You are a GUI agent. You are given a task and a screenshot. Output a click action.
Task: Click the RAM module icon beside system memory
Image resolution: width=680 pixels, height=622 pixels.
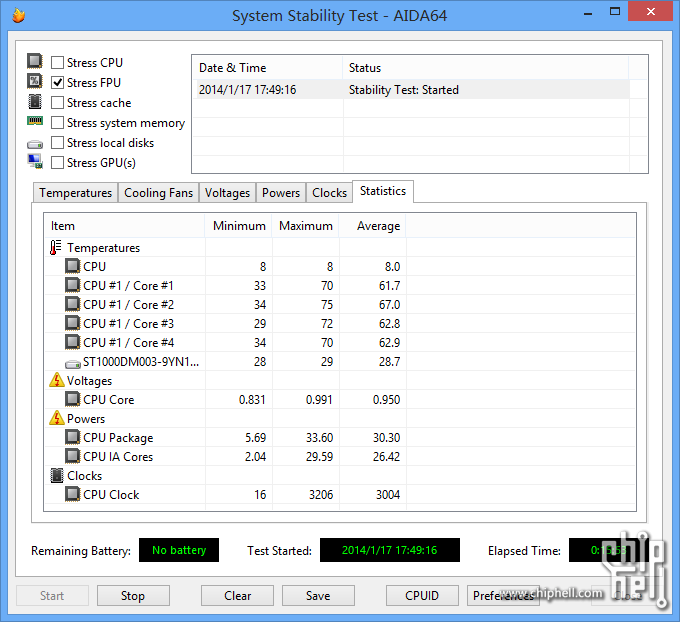pyautogui.click(x=35, y=121)
